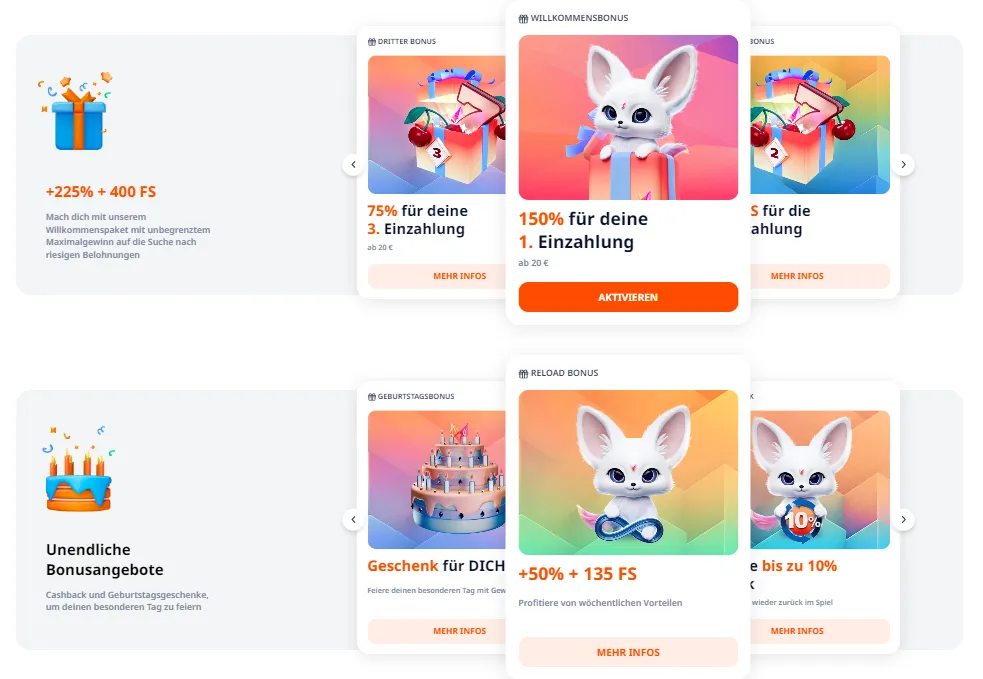Show next card in endless bonuses carousel
The width and height of the screenshot is (983, 679).
click(903, 520)
